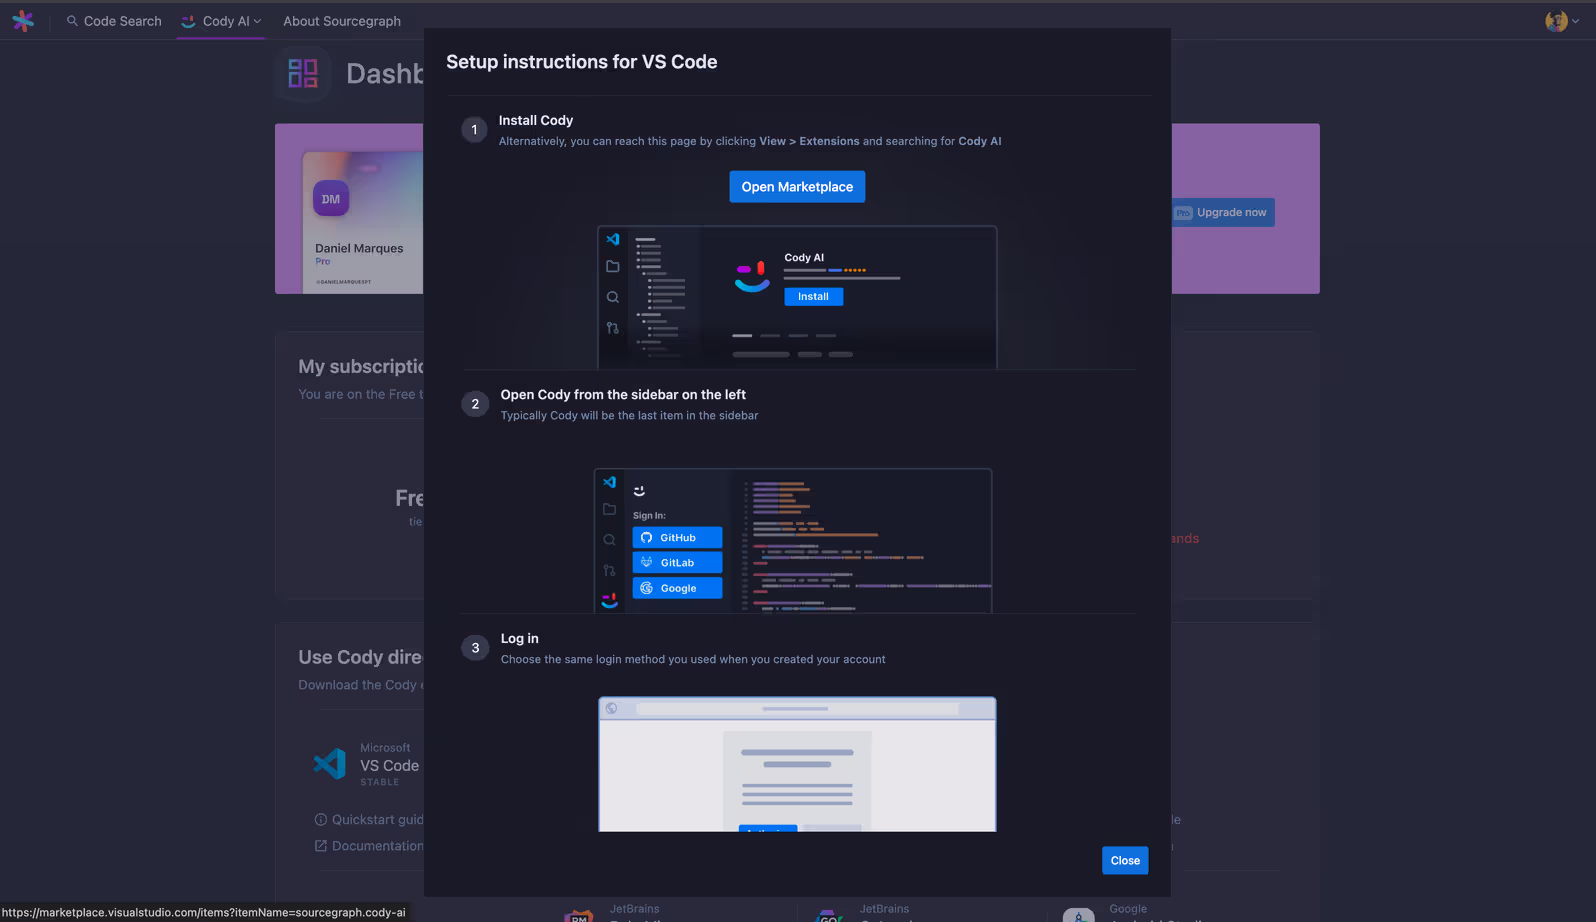Click 'Open Cody from the sidebar on the left' heading

pyautogui.click(x=623, y=395)
